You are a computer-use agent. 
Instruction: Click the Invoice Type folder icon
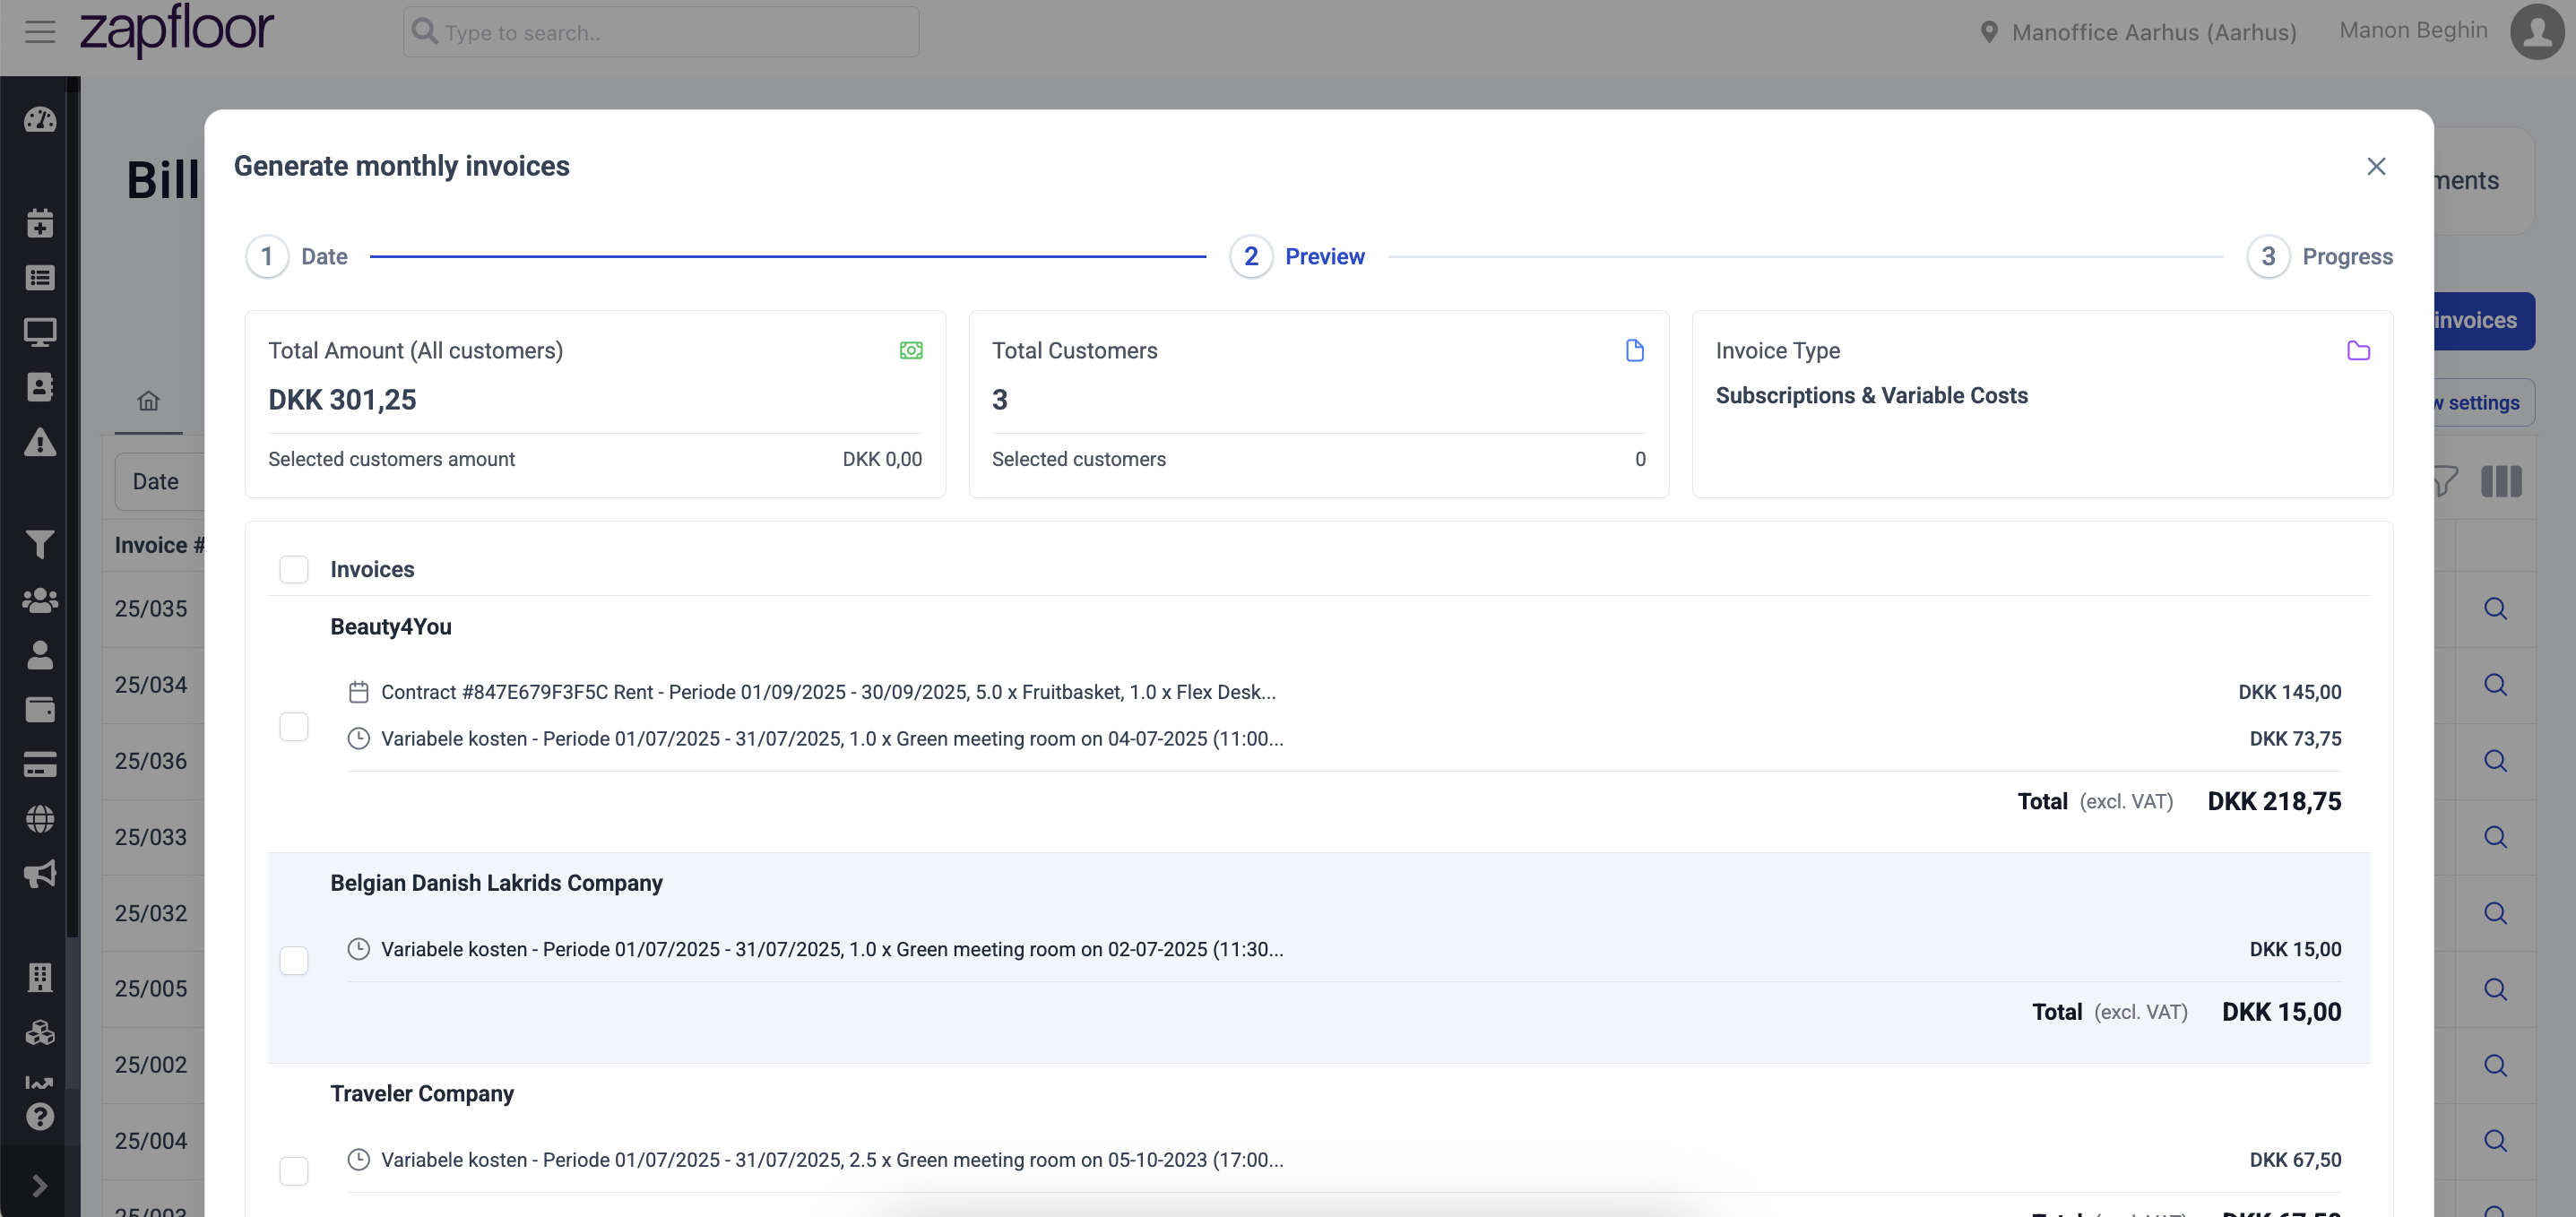pos(2358,350)
